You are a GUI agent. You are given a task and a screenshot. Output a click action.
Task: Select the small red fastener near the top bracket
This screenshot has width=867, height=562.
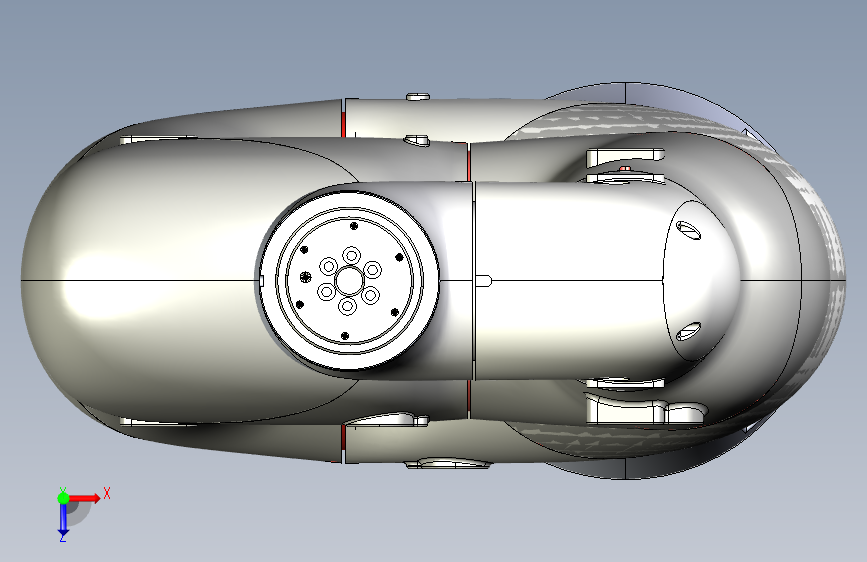[625, 168]
